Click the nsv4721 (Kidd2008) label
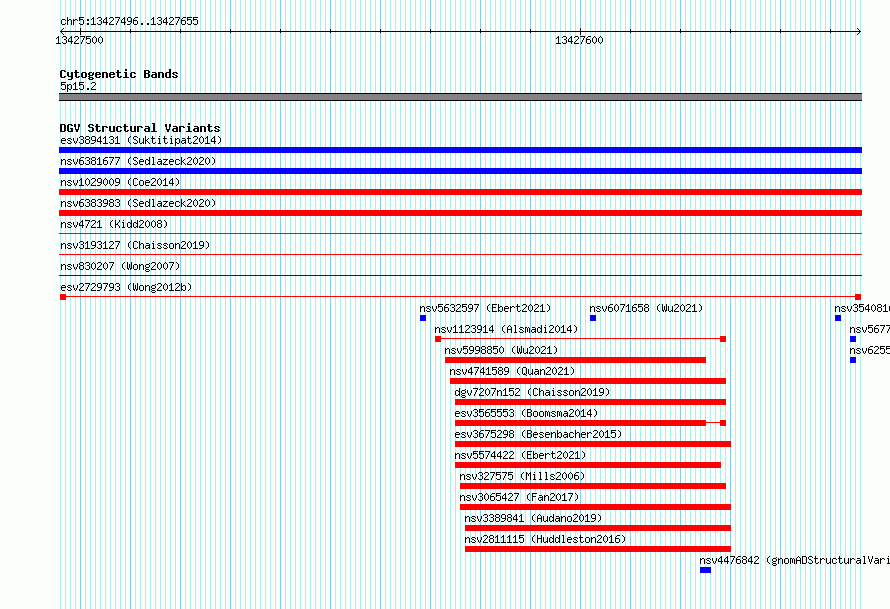This screenshot has width=890, height=609. click(114, 224)
